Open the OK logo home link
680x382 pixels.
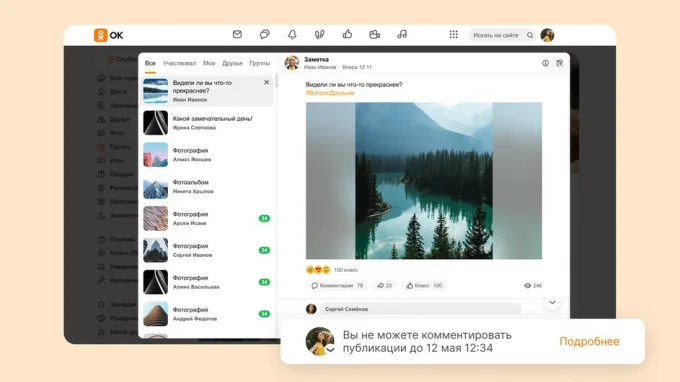point(108,35)
